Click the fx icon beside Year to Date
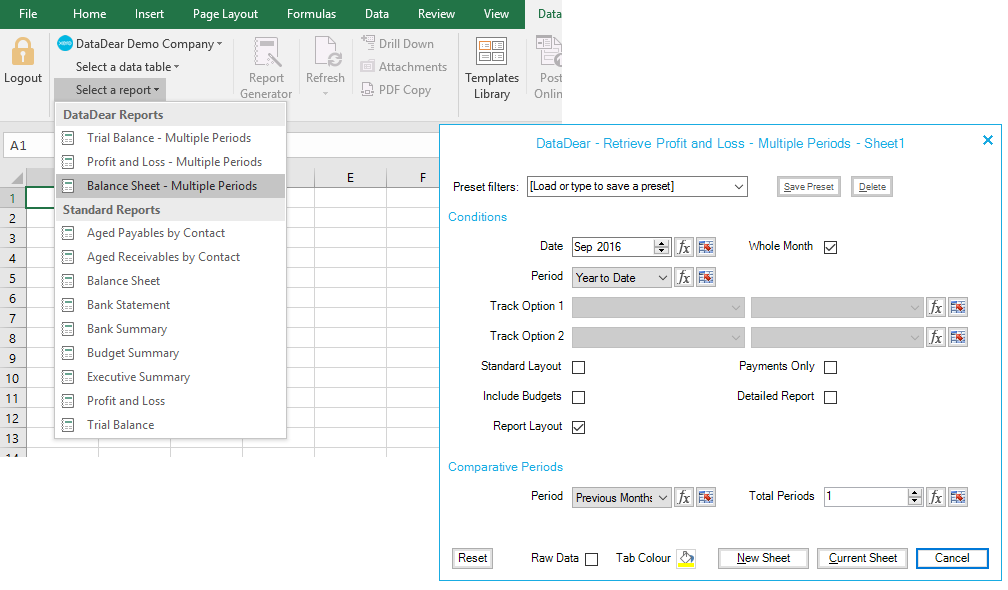Image resolution: width=1008 pixels, height=590 pixels. pos(684,277)
